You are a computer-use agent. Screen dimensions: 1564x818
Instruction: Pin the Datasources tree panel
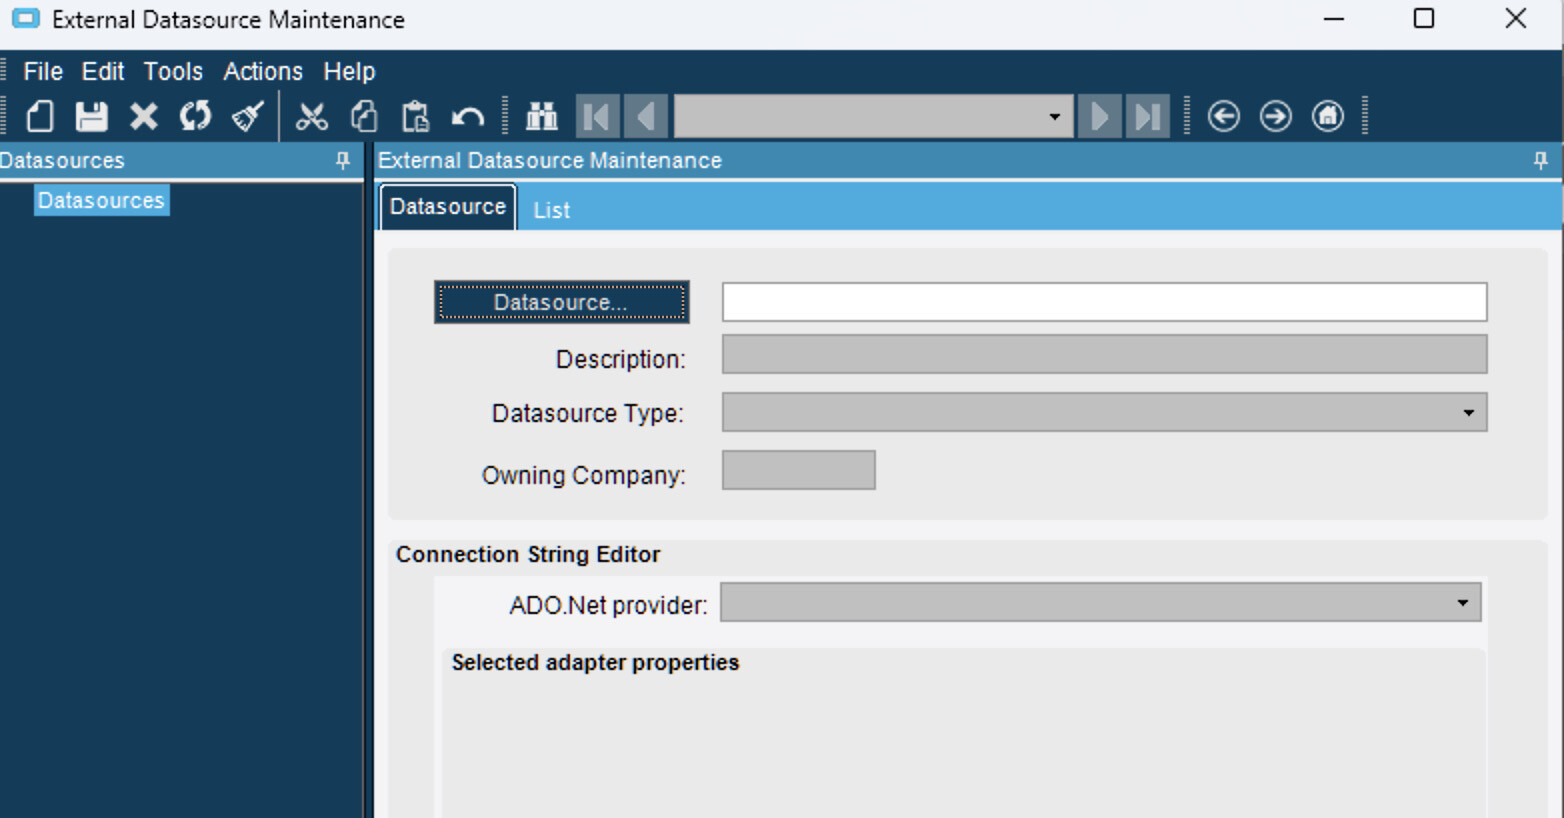[x=343, y=160]
